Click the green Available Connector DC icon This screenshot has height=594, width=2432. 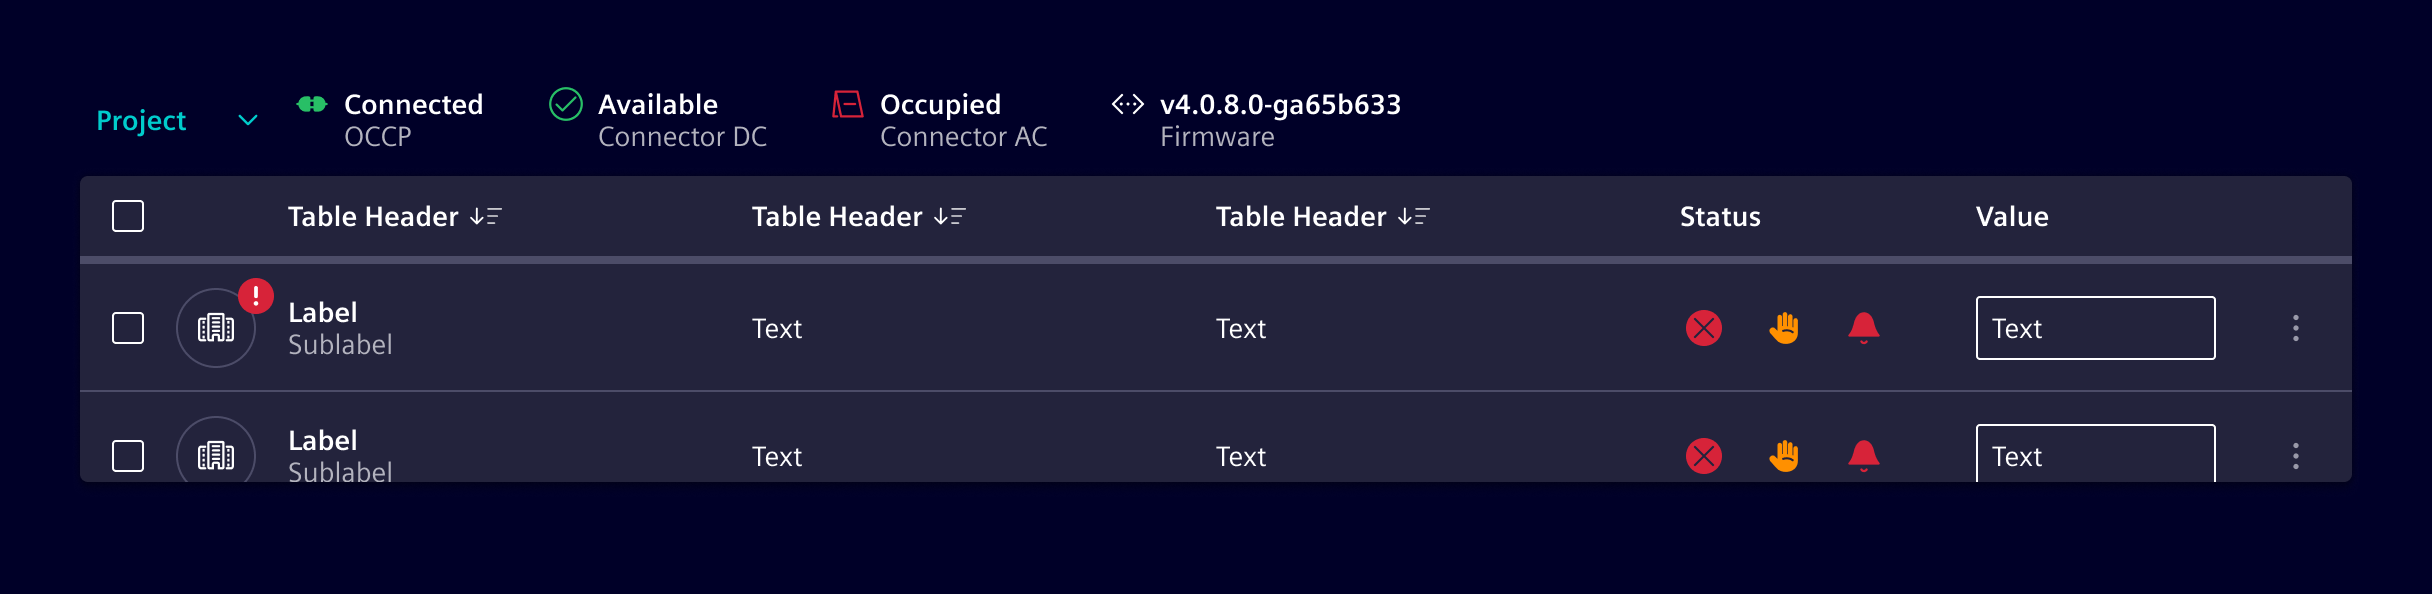tap(567, 104)
